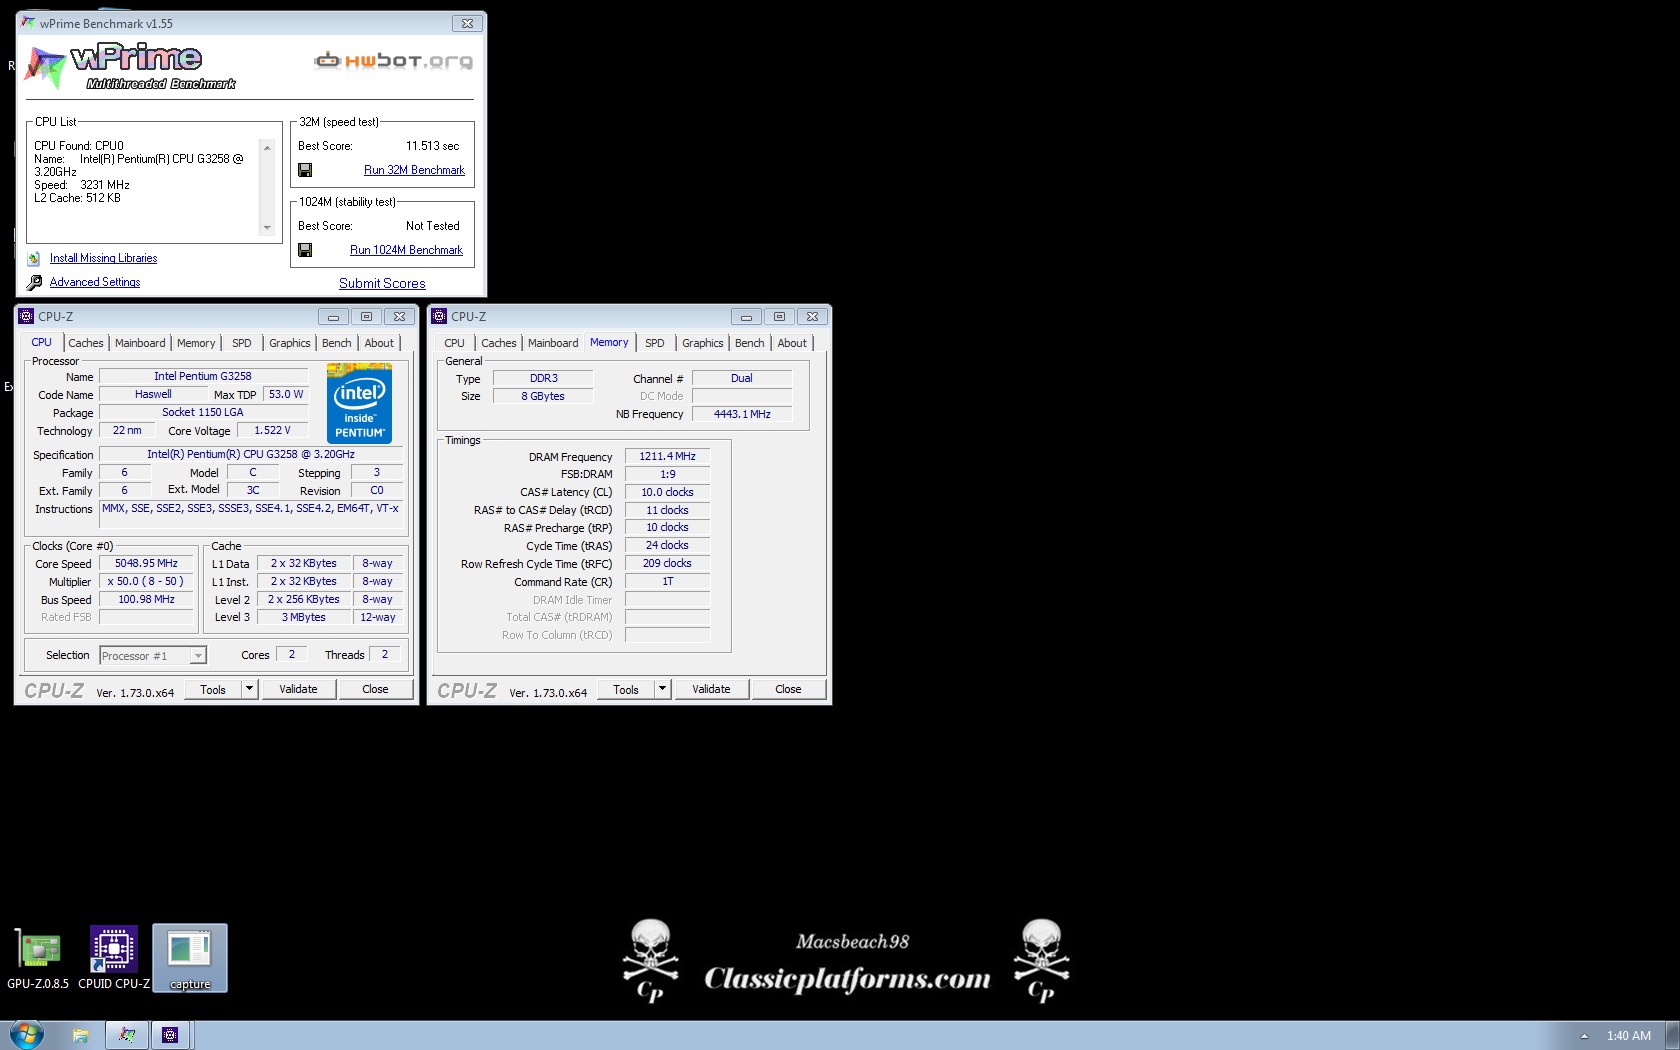Show hidden system tray icons
The height and width of the screenshot is (1050, 1680).
point(1584,1036)
